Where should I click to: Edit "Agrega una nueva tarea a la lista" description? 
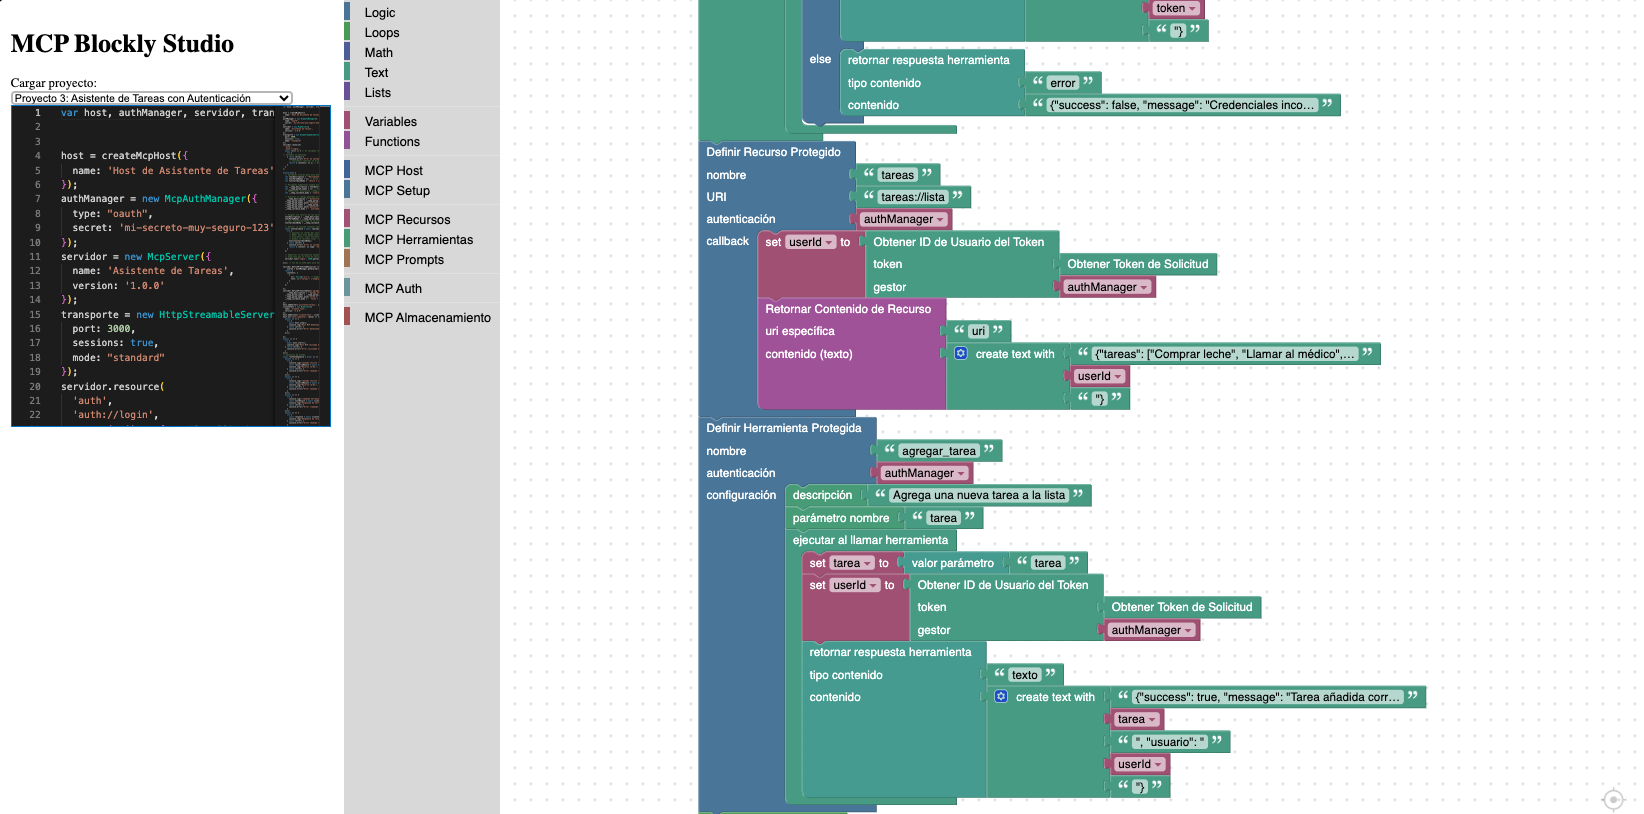979,495
